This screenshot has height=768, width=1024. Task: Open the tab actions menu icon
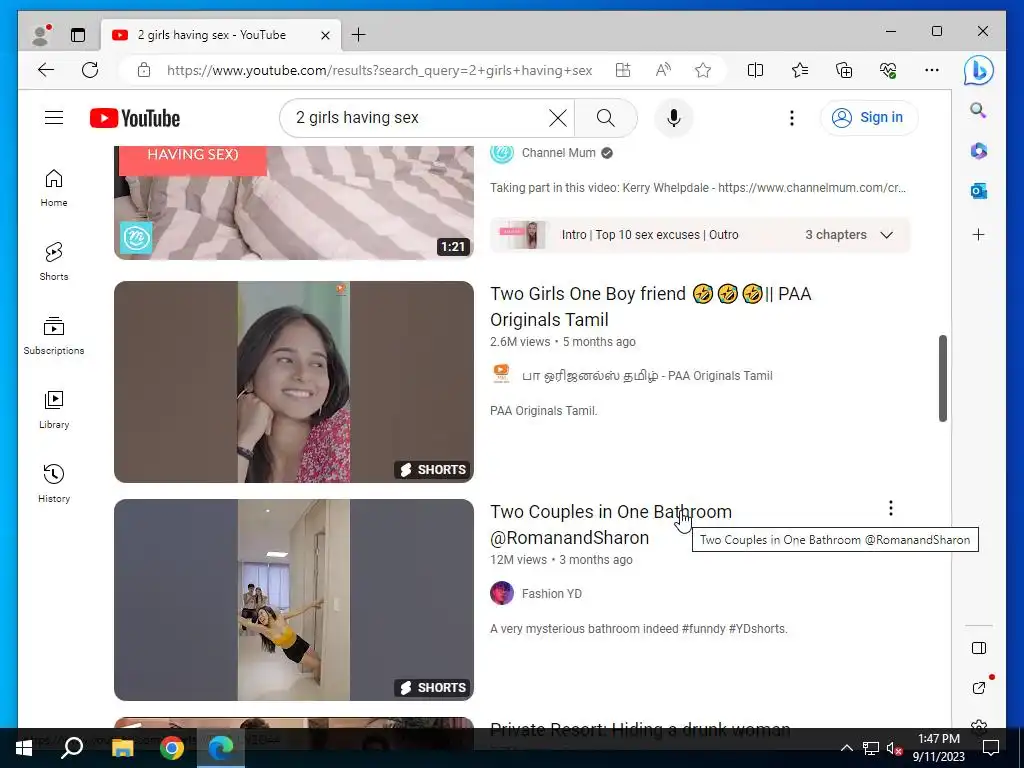78,35
